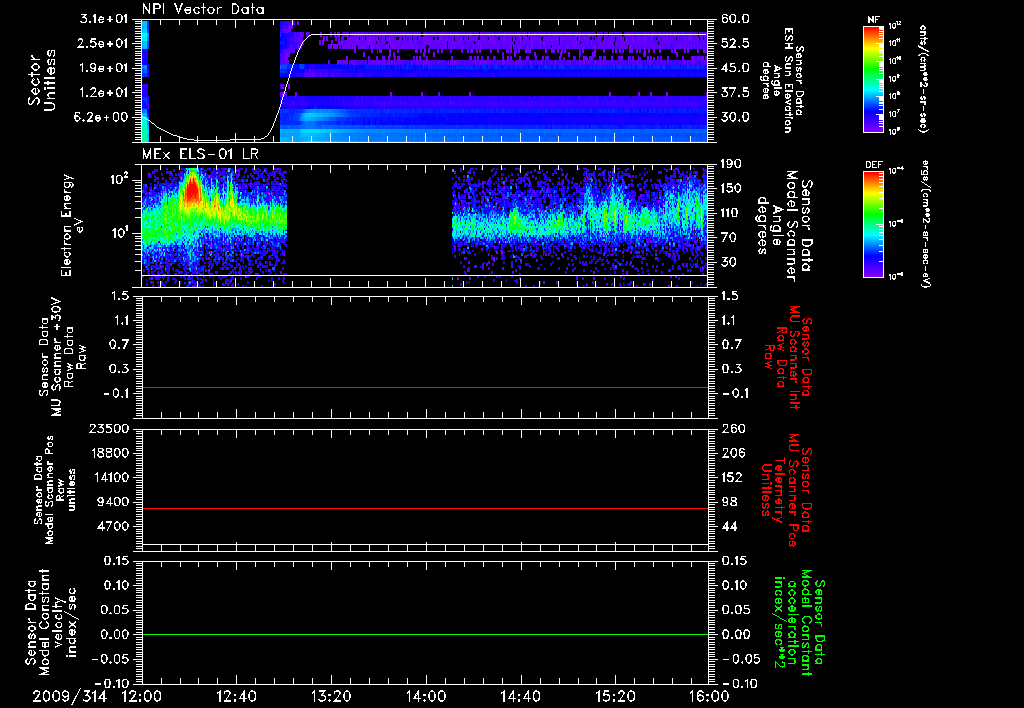Click the "14100" scanner position tick
1024x708 pixels.
112,477
